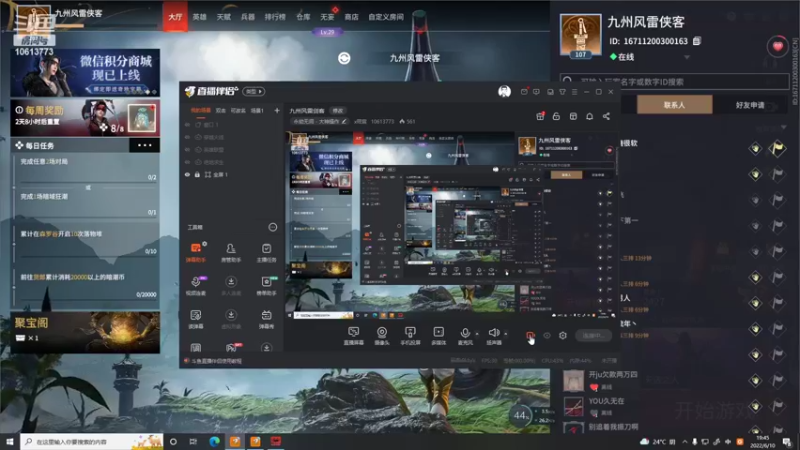800x450 pixels.
Task: Toggle visibility eye of 全屏 1 source
Action: [x=187, y=174]
